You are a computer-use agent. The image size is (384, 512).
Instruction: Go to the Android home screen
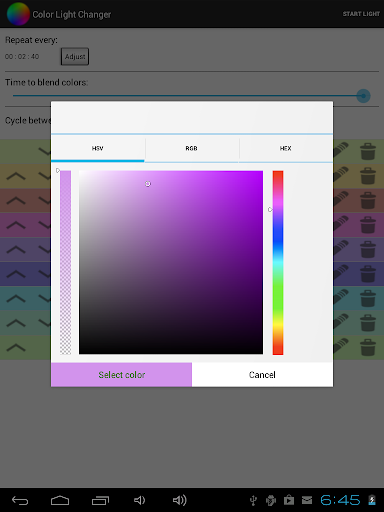[x=60, y=500]
